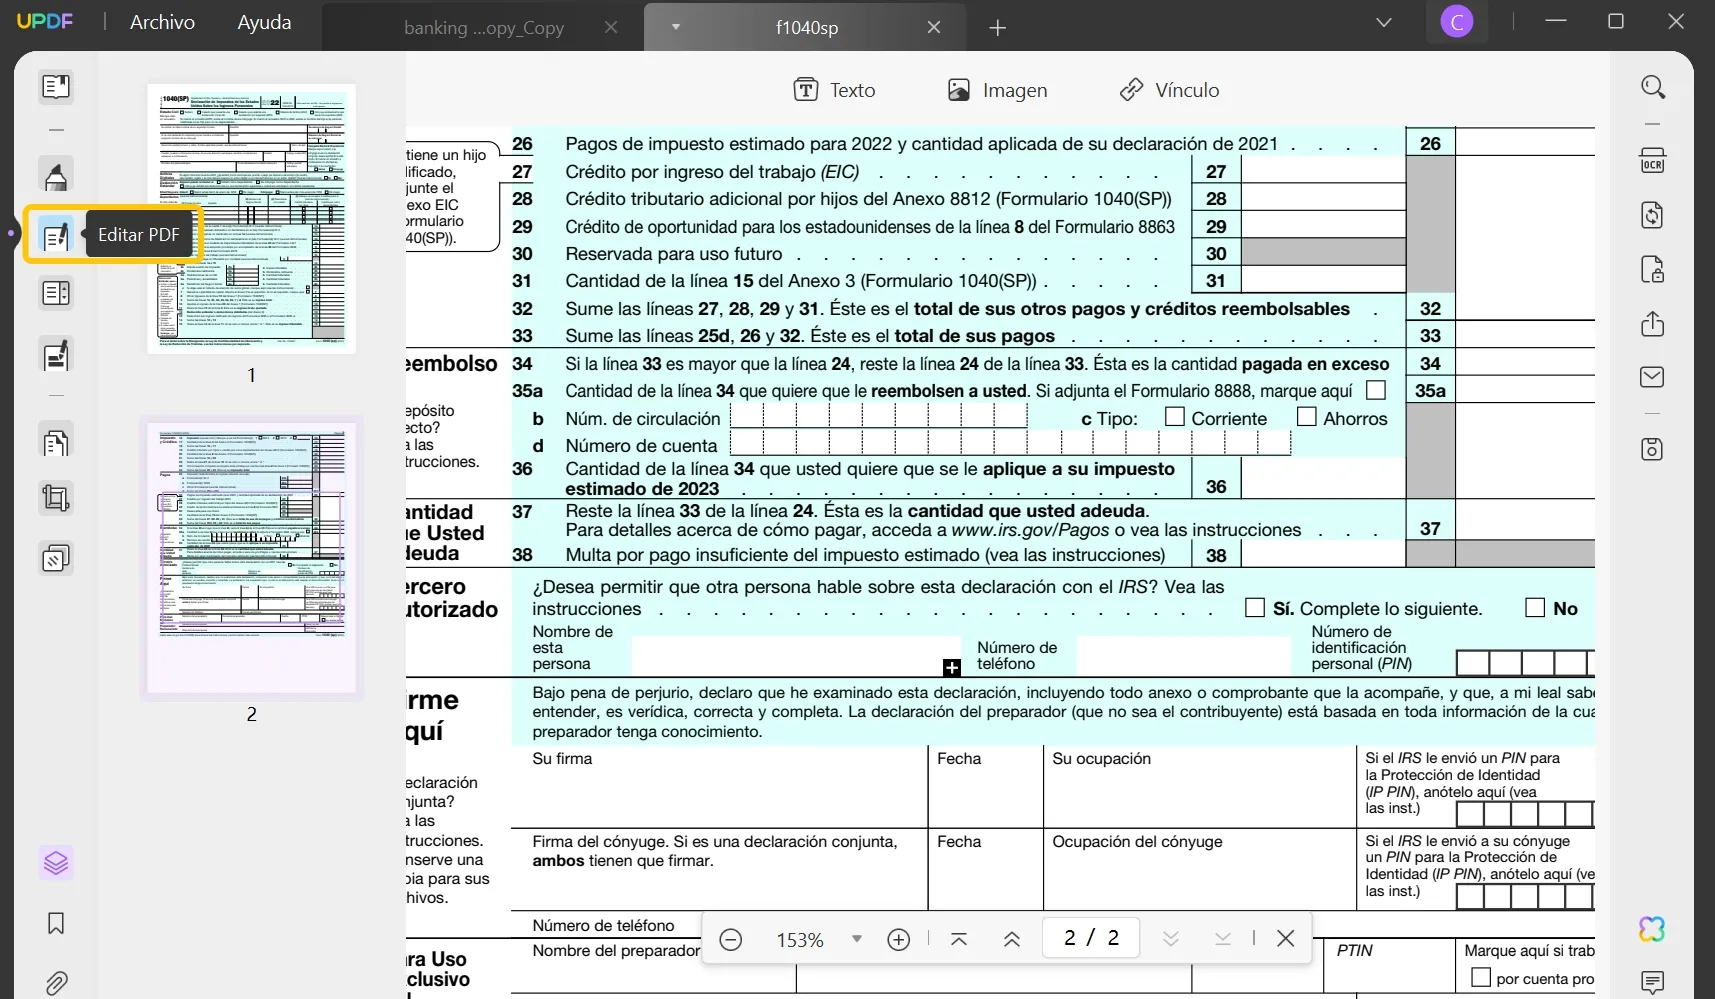Select the f1040sp tab
Screen dimensions: 1715x999
coord(807,28)
